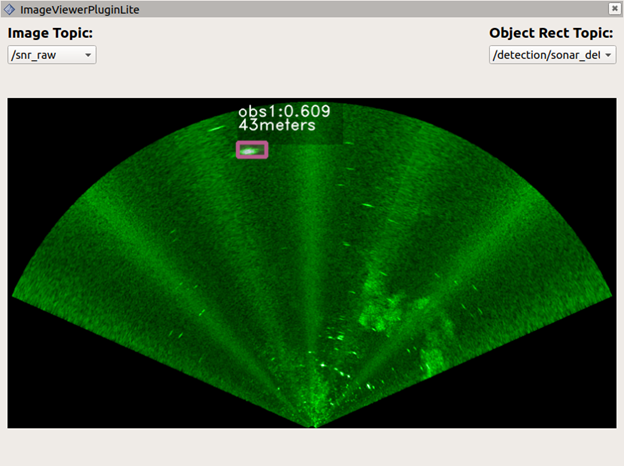Click the Object Rect Topic label

coord(551,33)
